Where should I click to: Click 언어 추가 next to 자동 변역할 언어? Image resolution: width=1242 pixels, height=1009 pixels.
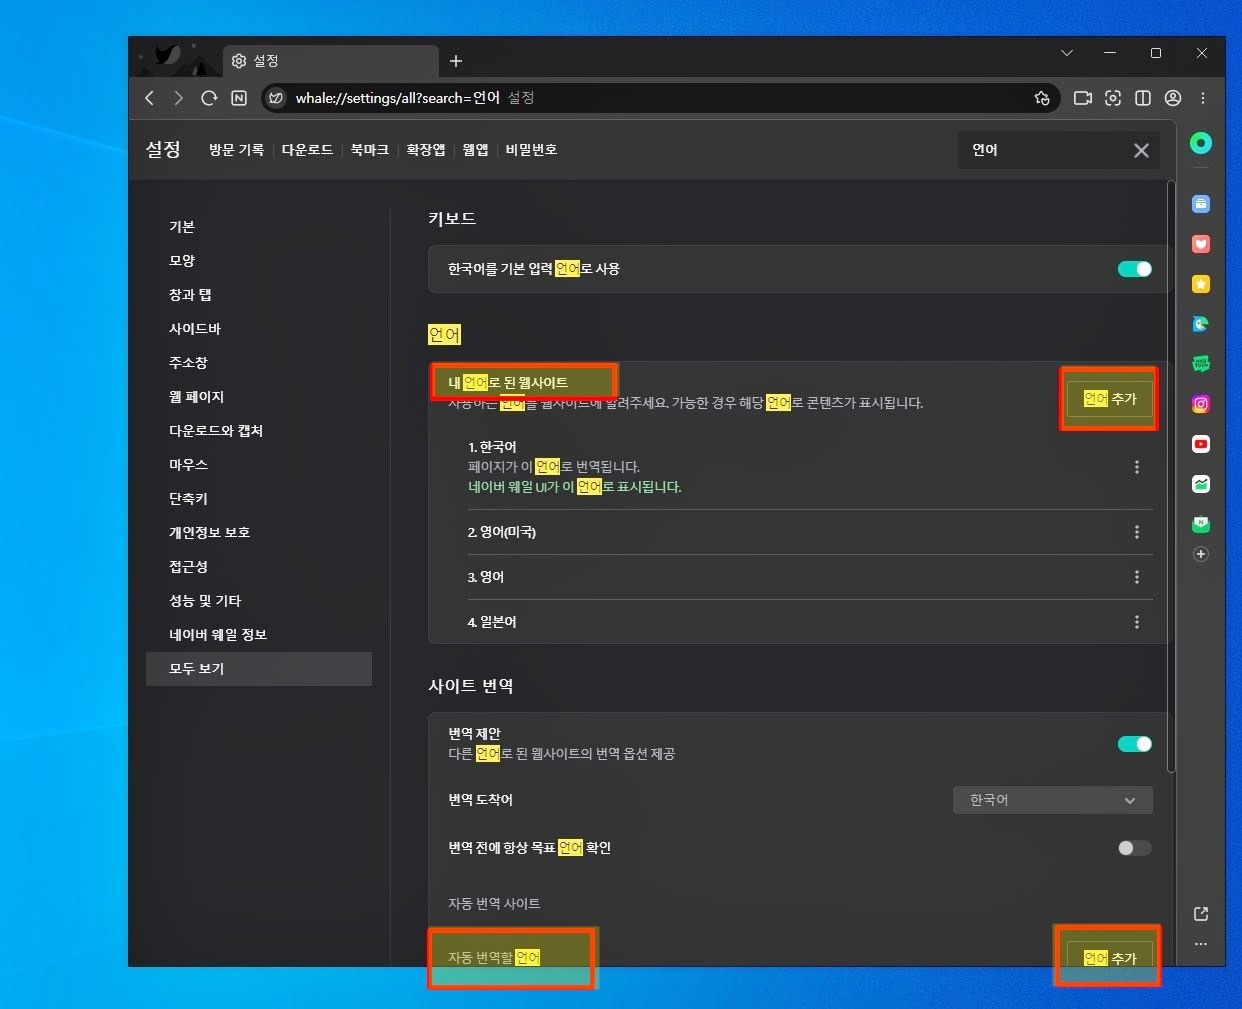coord(1110,957)
